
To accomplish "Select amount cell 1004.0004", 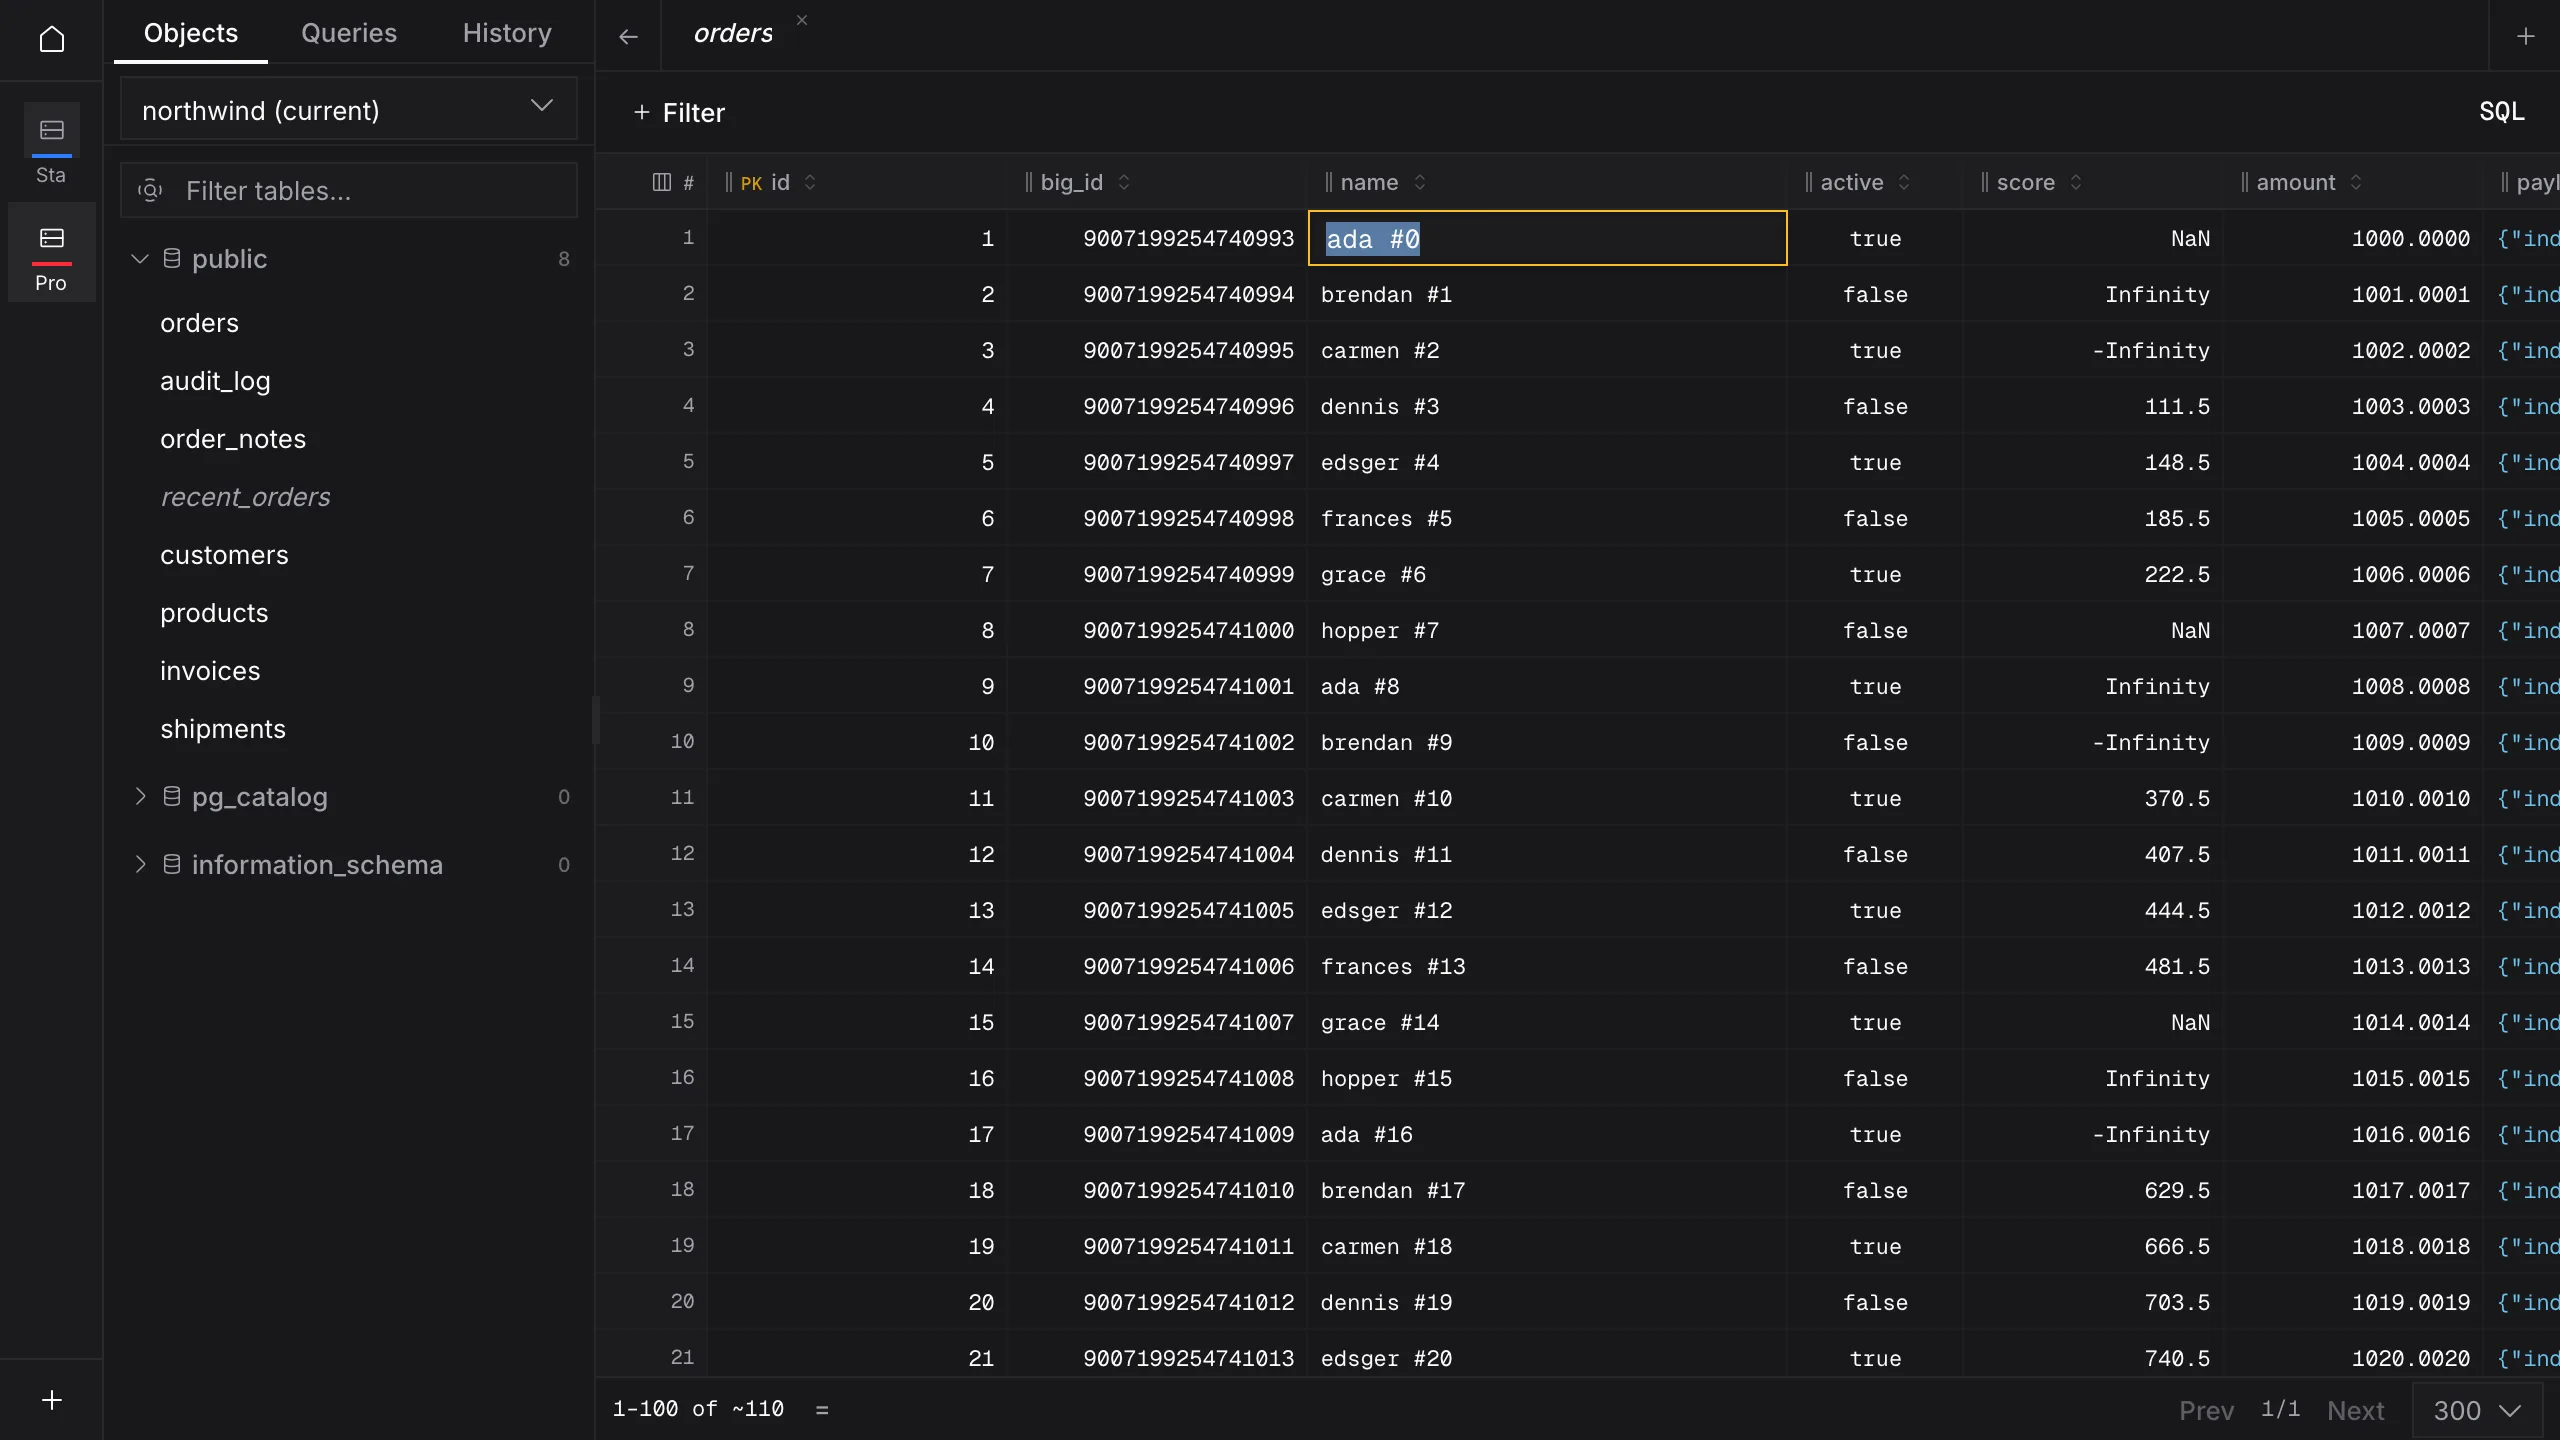I will point(2353,462).
